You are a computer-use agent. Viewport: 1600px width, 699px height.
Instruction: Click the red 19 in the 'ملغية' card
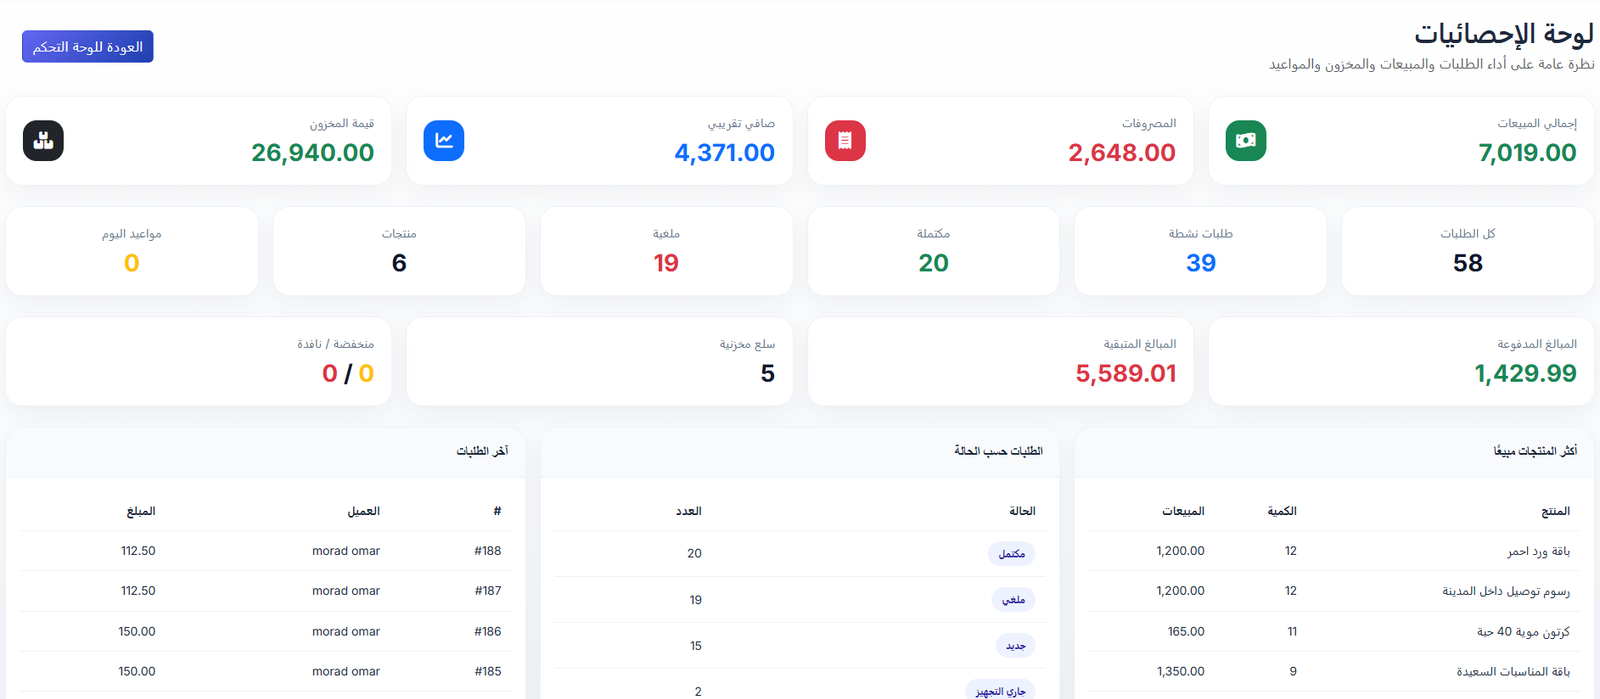click(x=666, y=263)
